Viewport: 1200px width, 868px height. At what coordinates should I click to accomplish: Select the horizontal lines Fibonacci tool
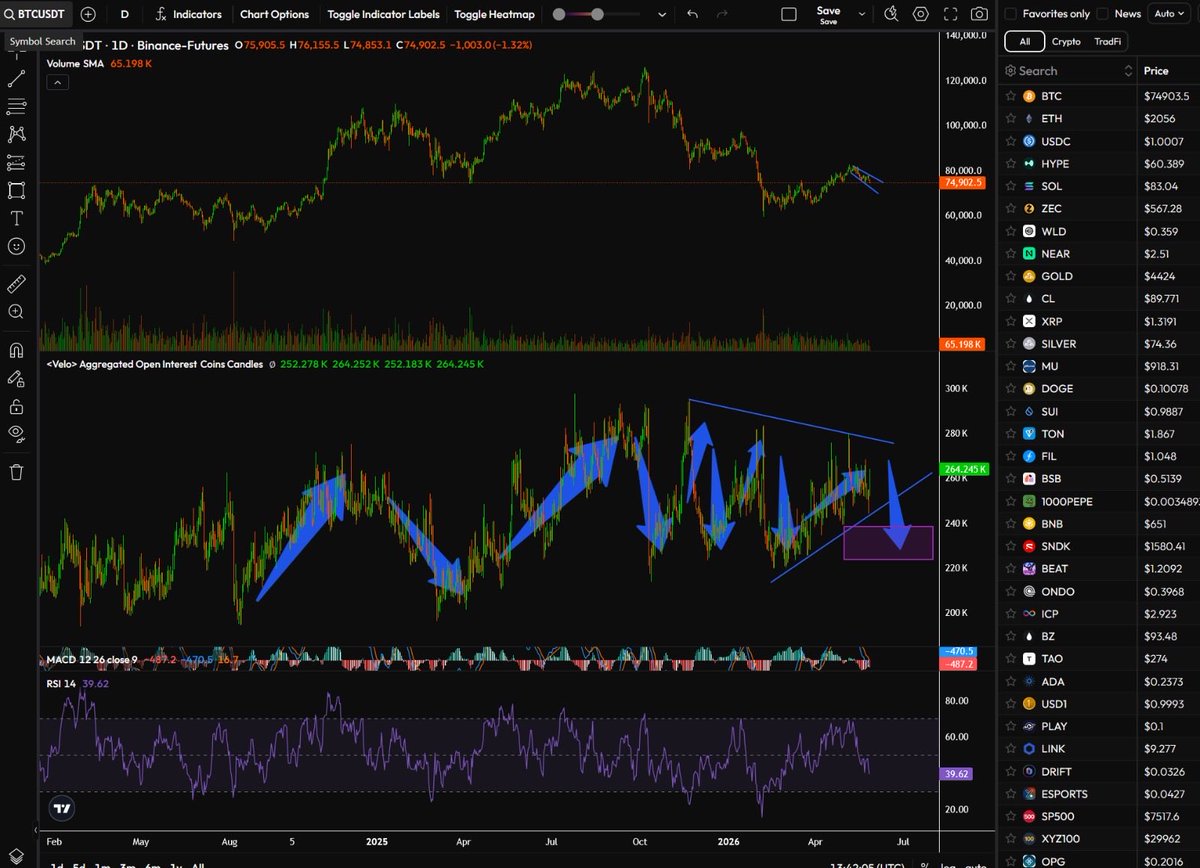click(17, 106)
